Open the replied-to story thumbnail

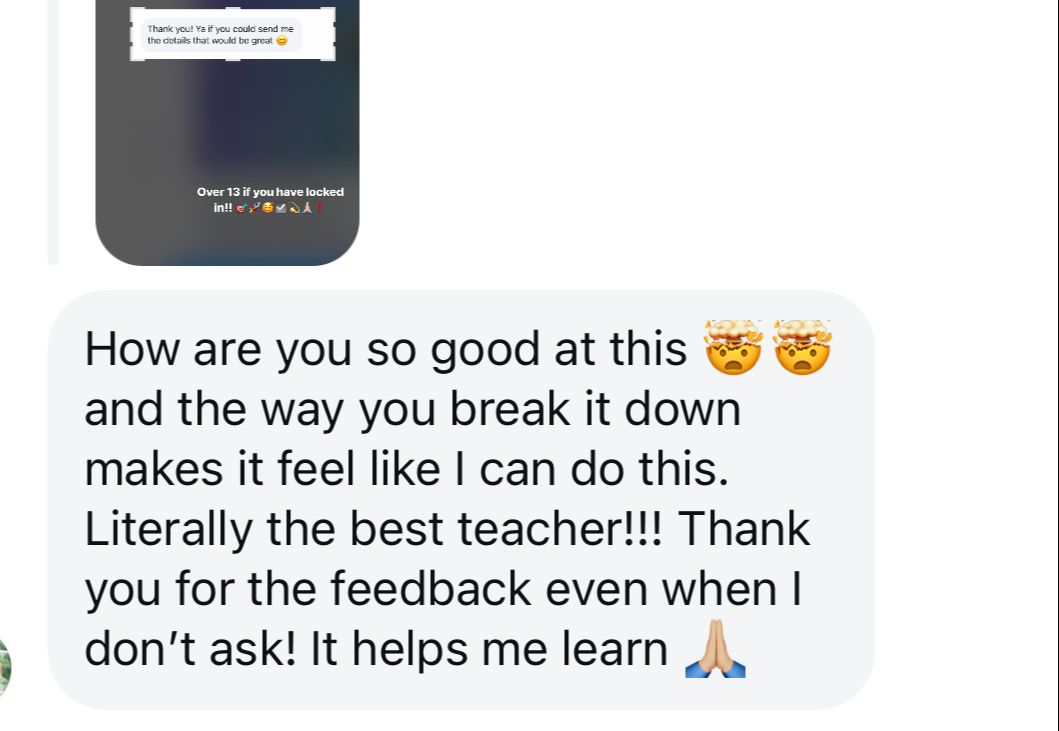(x=227, y=132)
